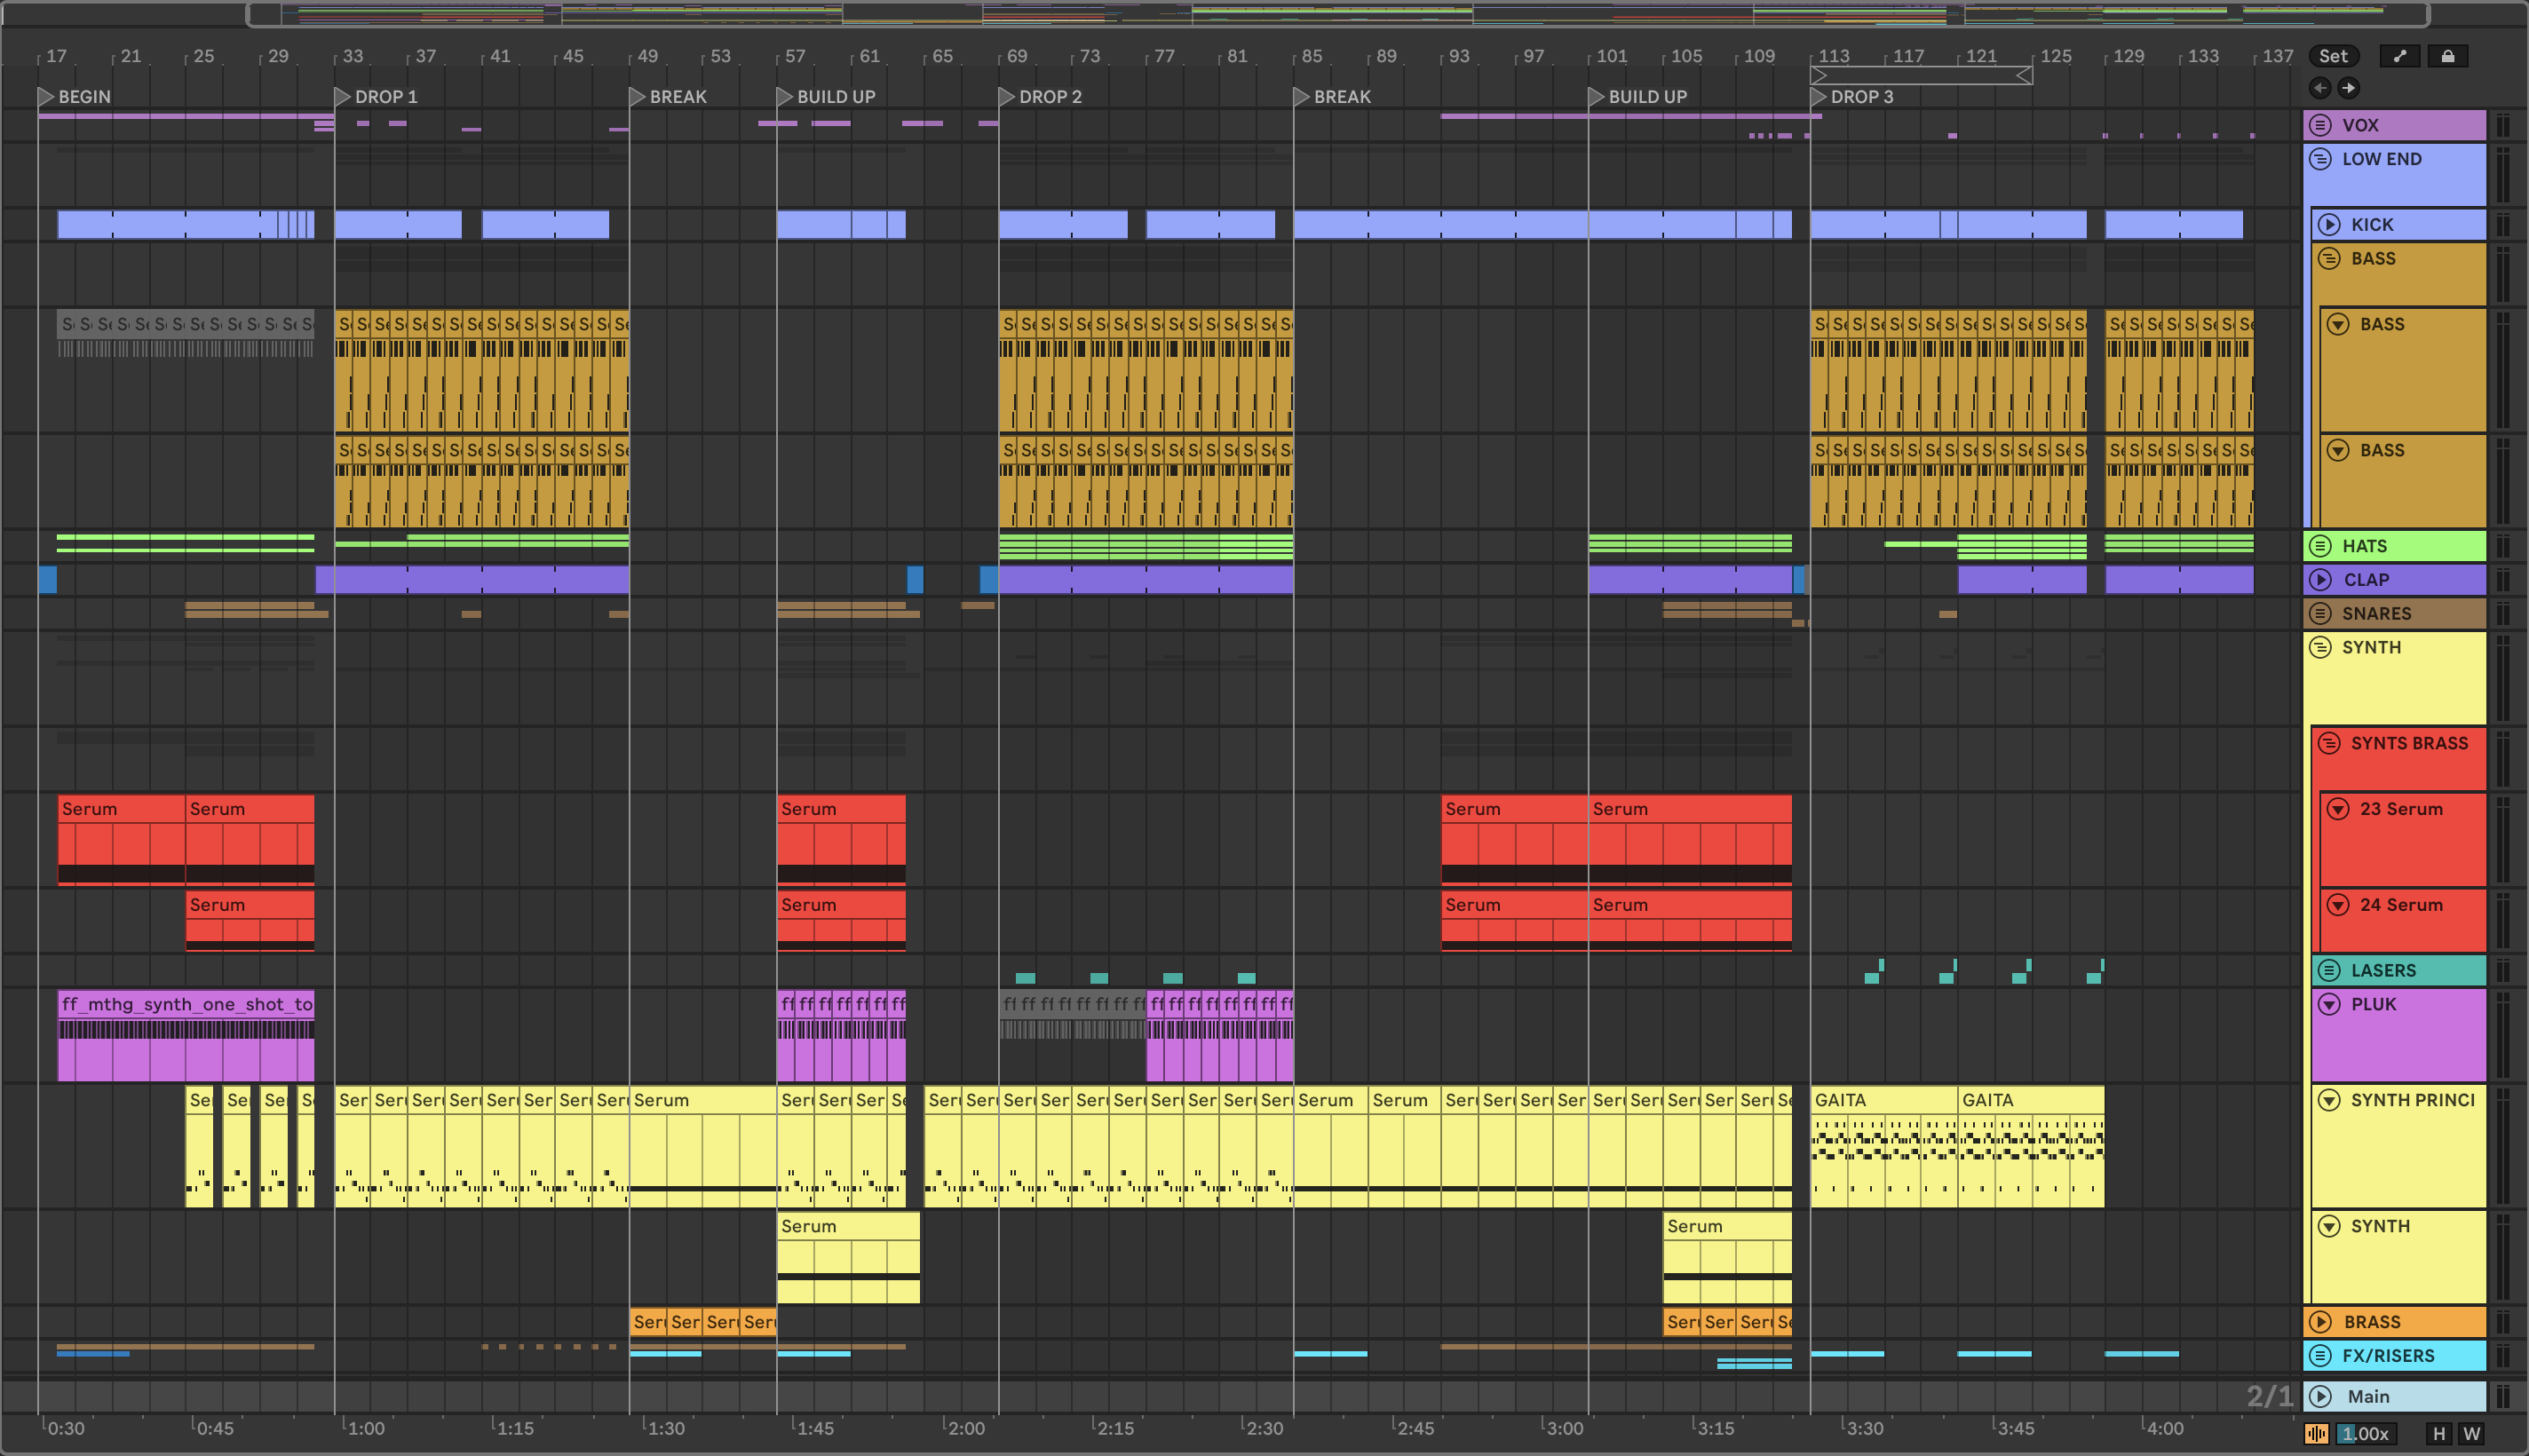
Task: Toggle Optimize Arrangement Width W
Action: (x=2472, y=1434)
